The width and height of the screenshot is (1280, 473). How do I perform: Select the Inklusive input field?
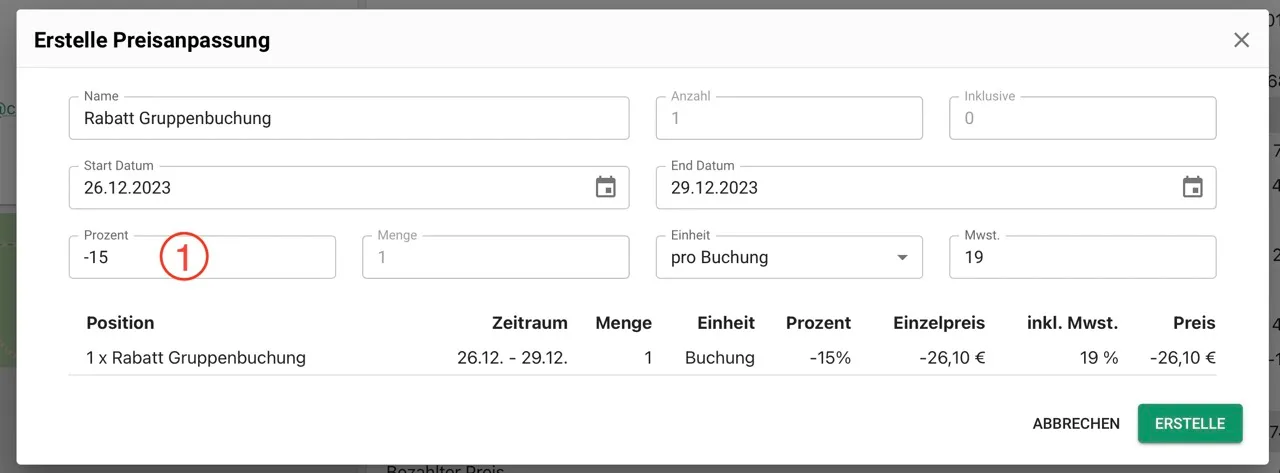[x=1083, y=118]
